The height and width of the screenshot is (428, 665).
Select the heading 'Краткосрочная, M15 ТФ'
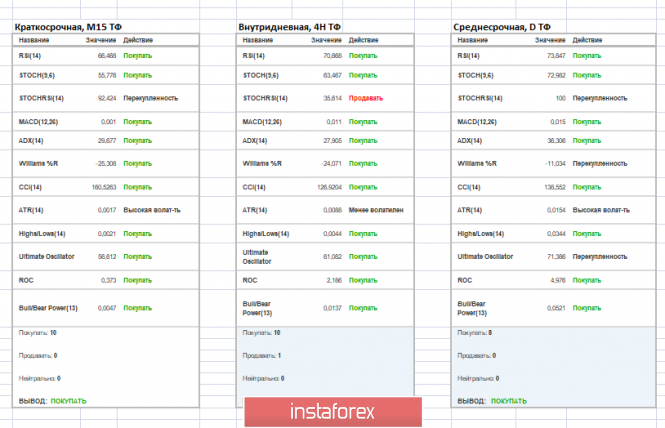(68, 27)
